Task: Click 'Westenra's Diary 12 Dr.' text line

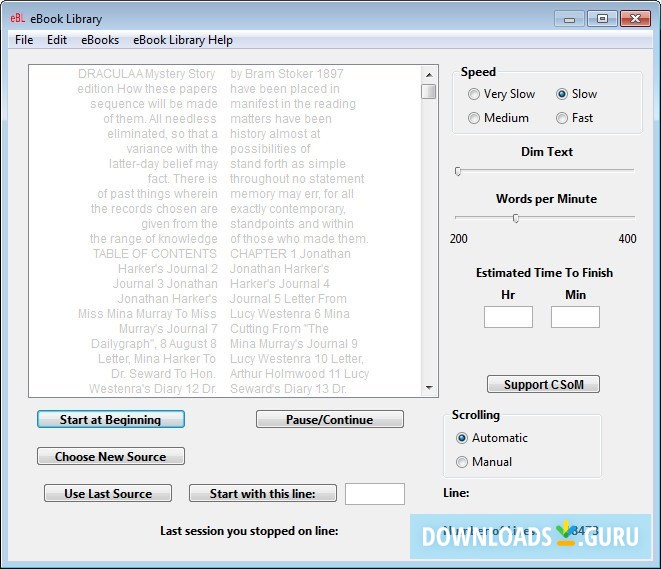Action: click(153, 389)
